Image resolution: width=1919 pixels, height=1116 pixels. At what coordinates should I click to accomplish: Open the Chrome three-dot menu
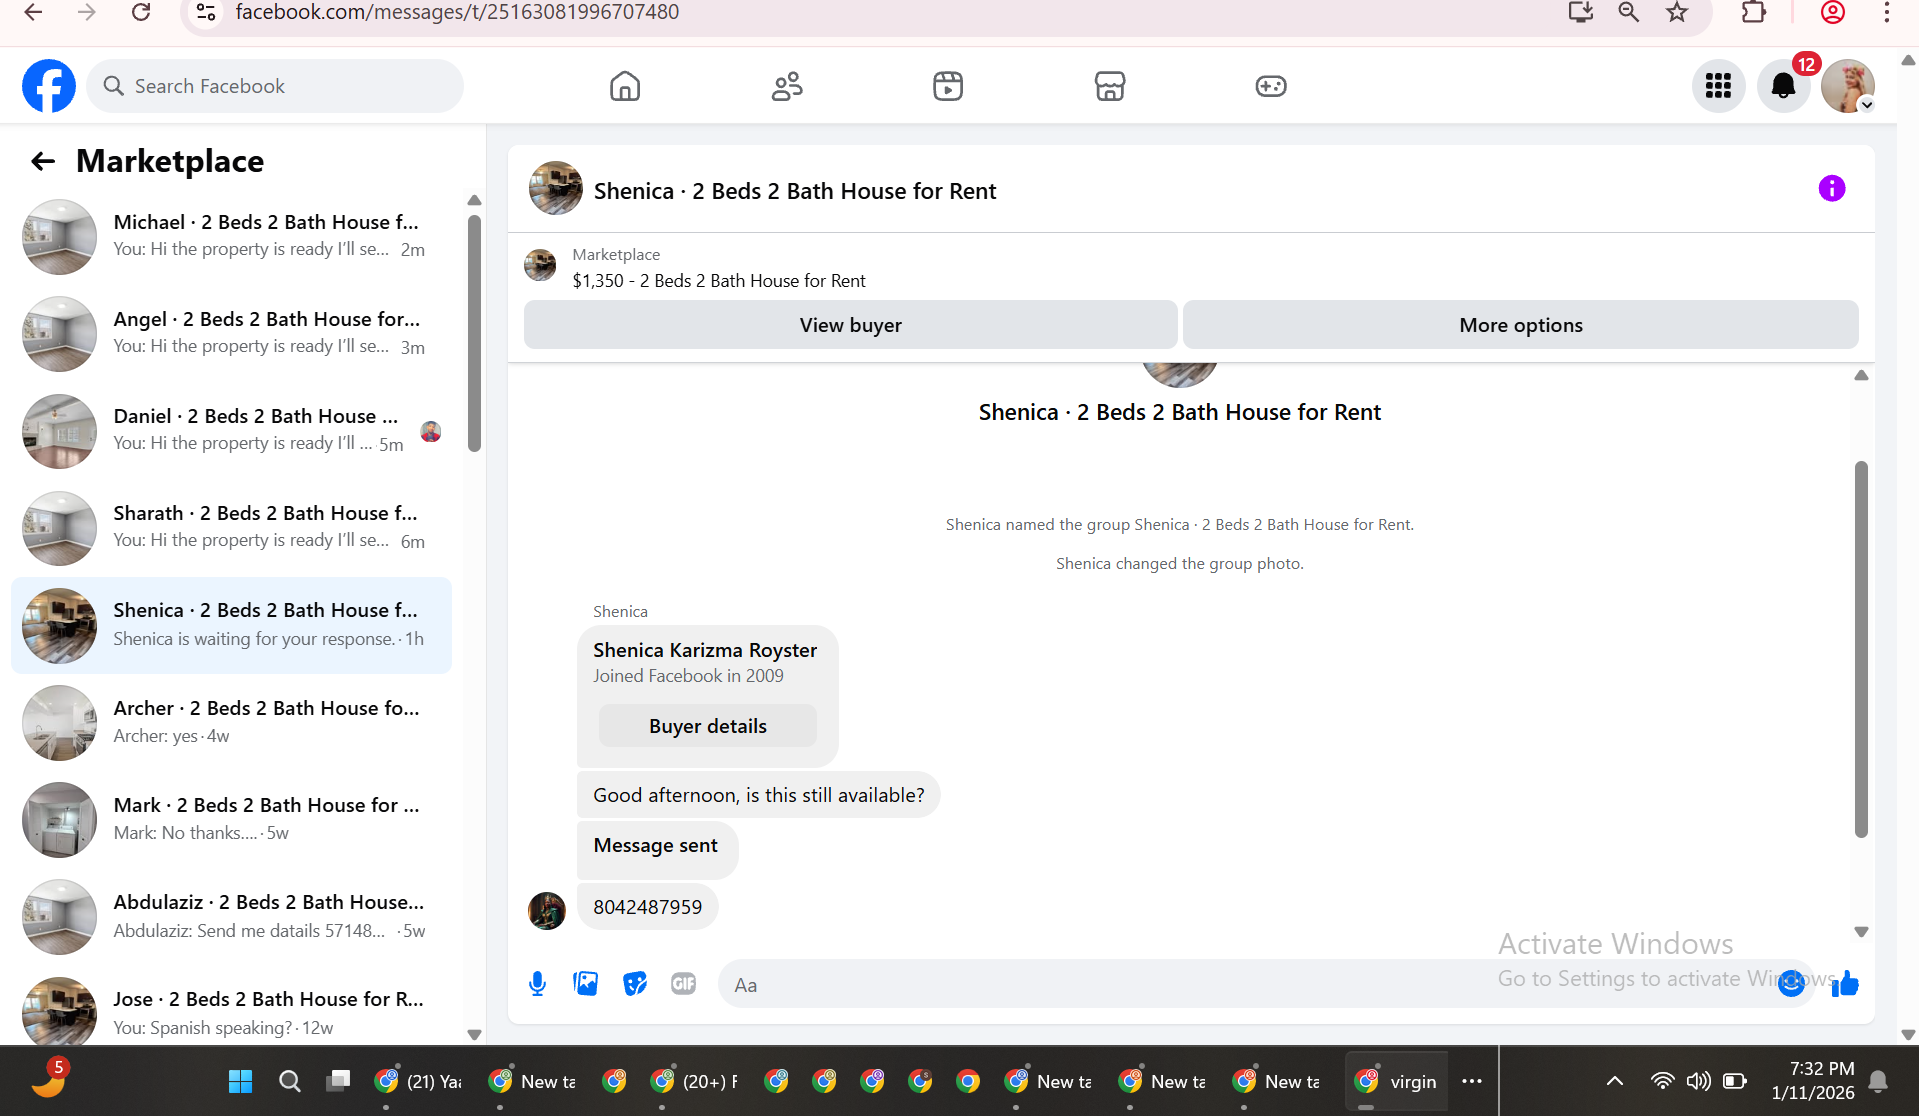[x=1887, y=12]
